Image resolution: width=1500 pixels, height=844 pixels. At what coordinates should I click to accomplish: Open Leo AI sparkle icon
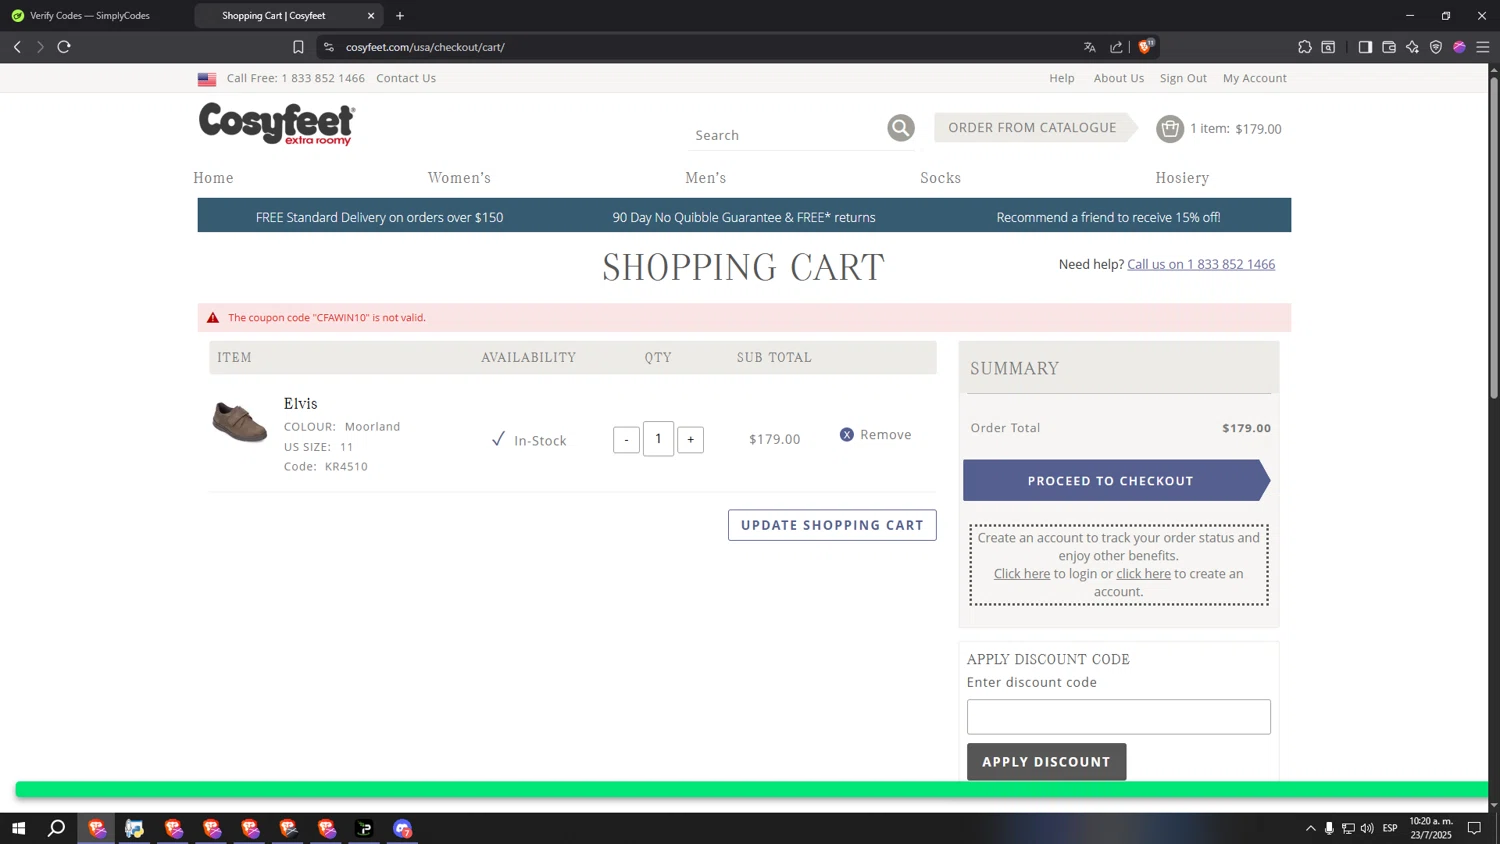[x=1412, y=47]
